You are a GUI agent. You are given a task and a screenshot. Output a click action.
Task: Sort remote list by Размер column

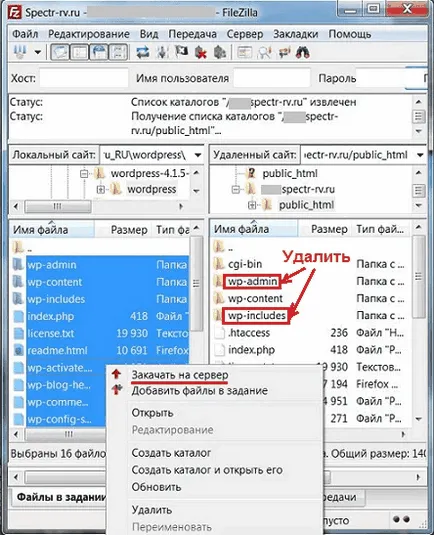point(329,229)
